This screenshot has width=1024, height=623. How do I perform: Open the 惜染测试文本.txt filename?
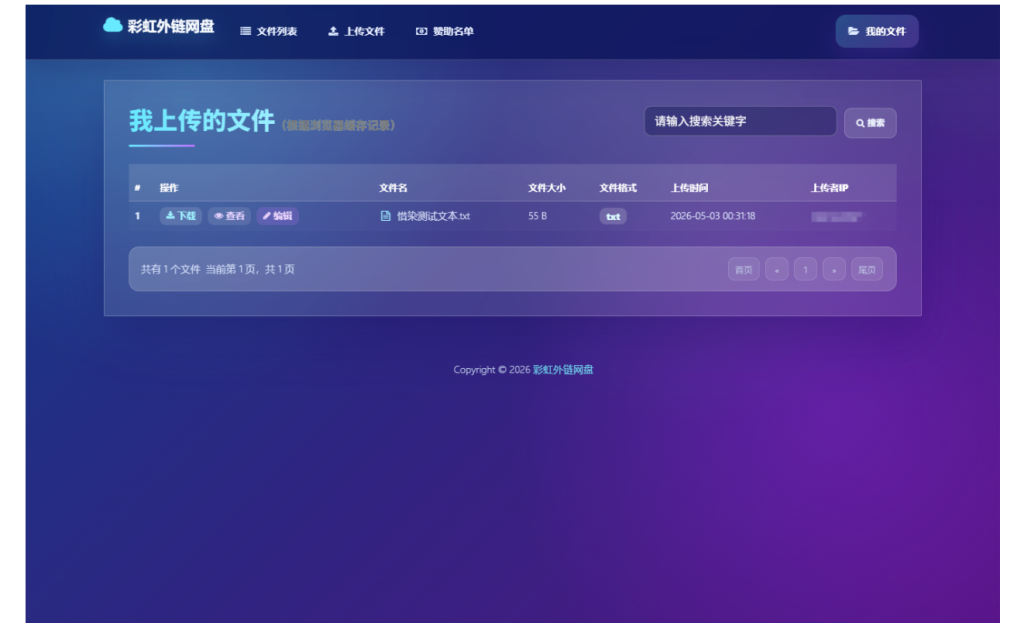pyautogui.click(x=434, y=216)
